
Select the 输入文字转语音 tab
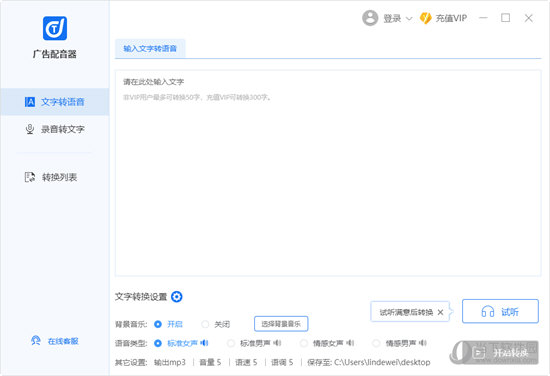(x=150, y=48)
